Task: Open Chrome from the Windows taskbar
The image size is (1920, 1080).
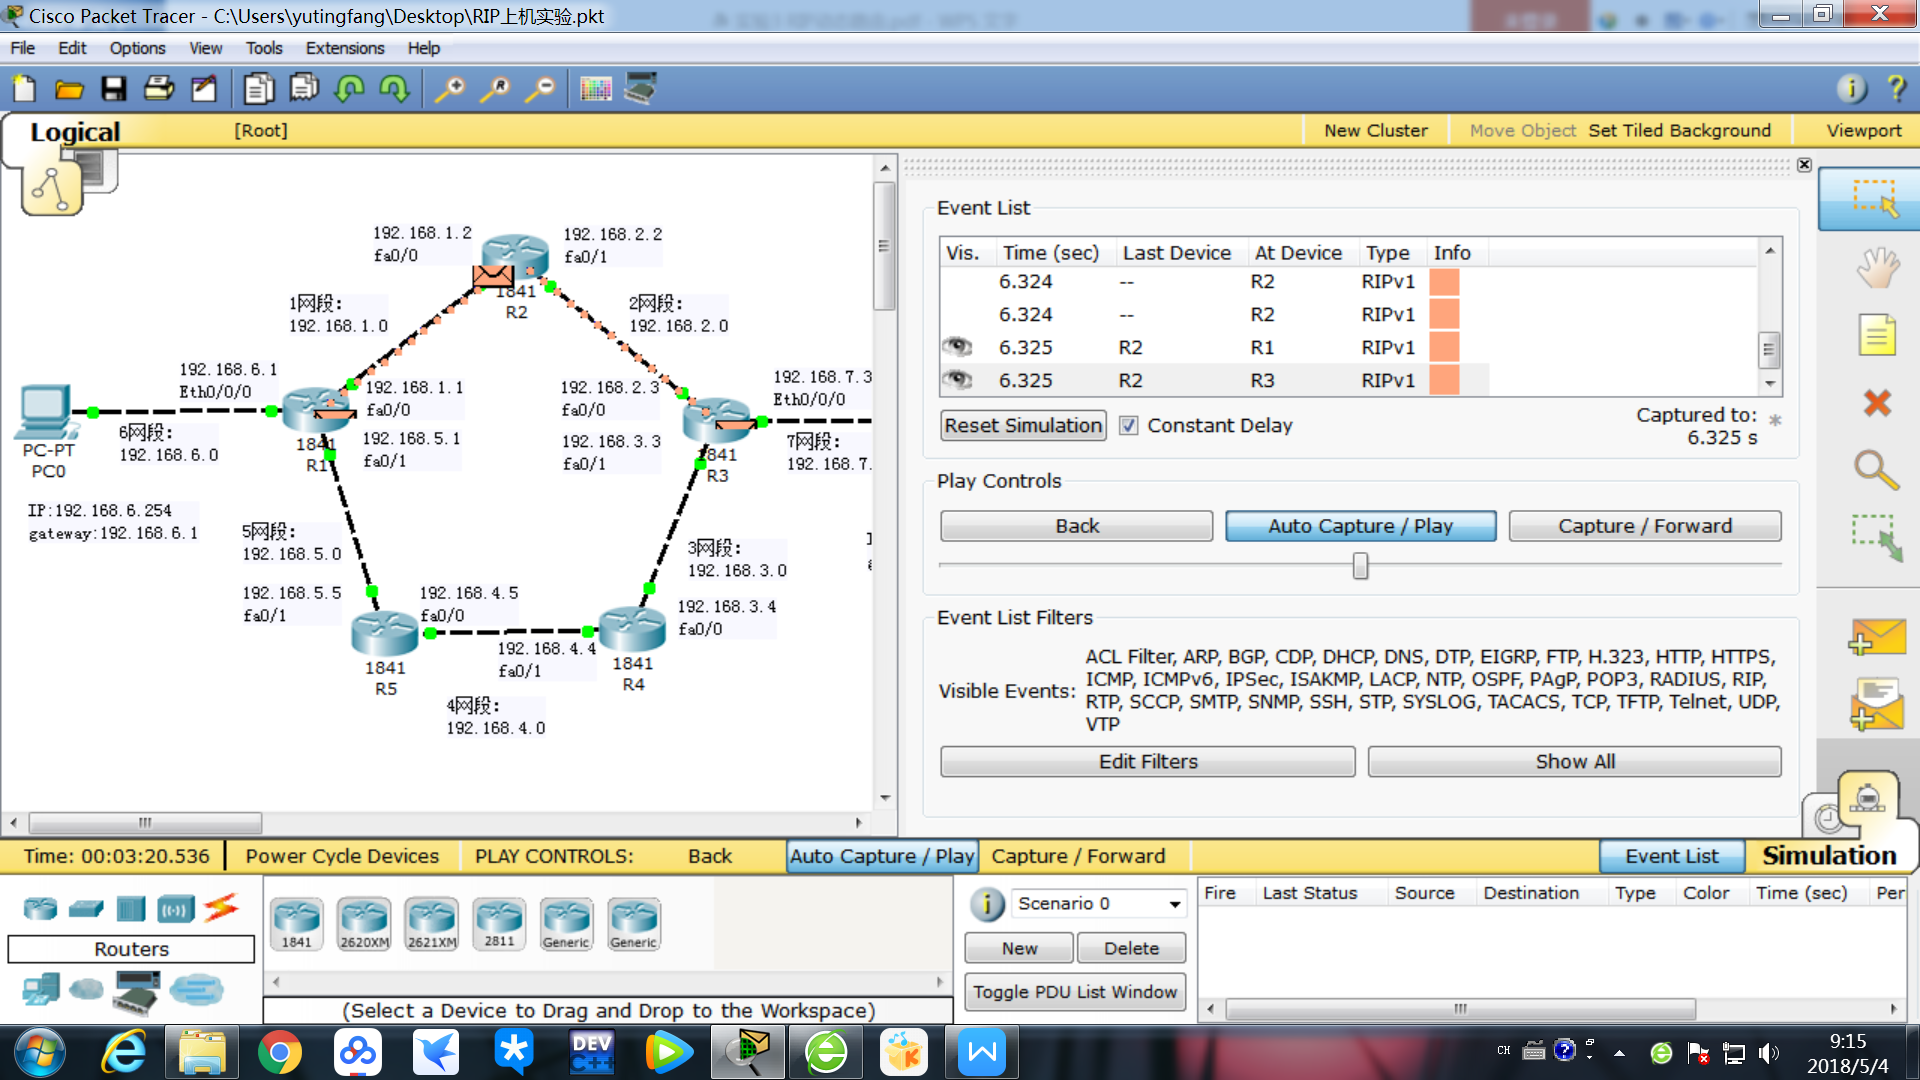Action: [280, 1052]
